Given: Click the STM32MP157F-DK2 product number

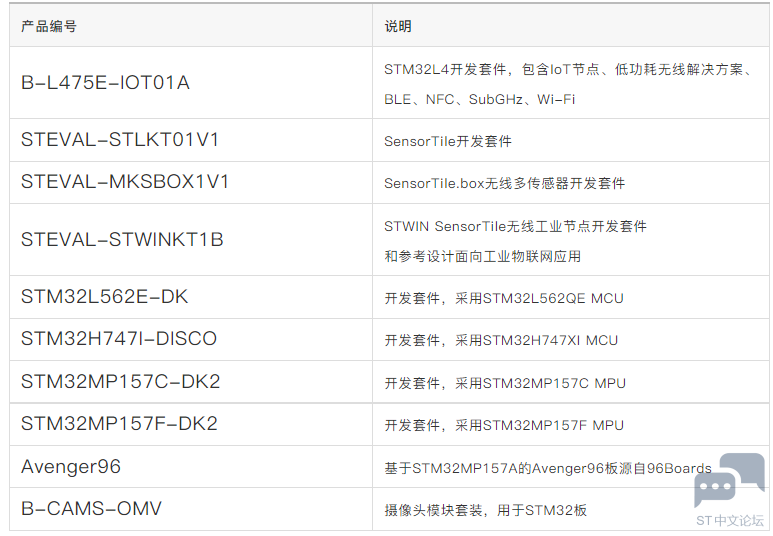Looking at the screenshot, I should 119,424.
